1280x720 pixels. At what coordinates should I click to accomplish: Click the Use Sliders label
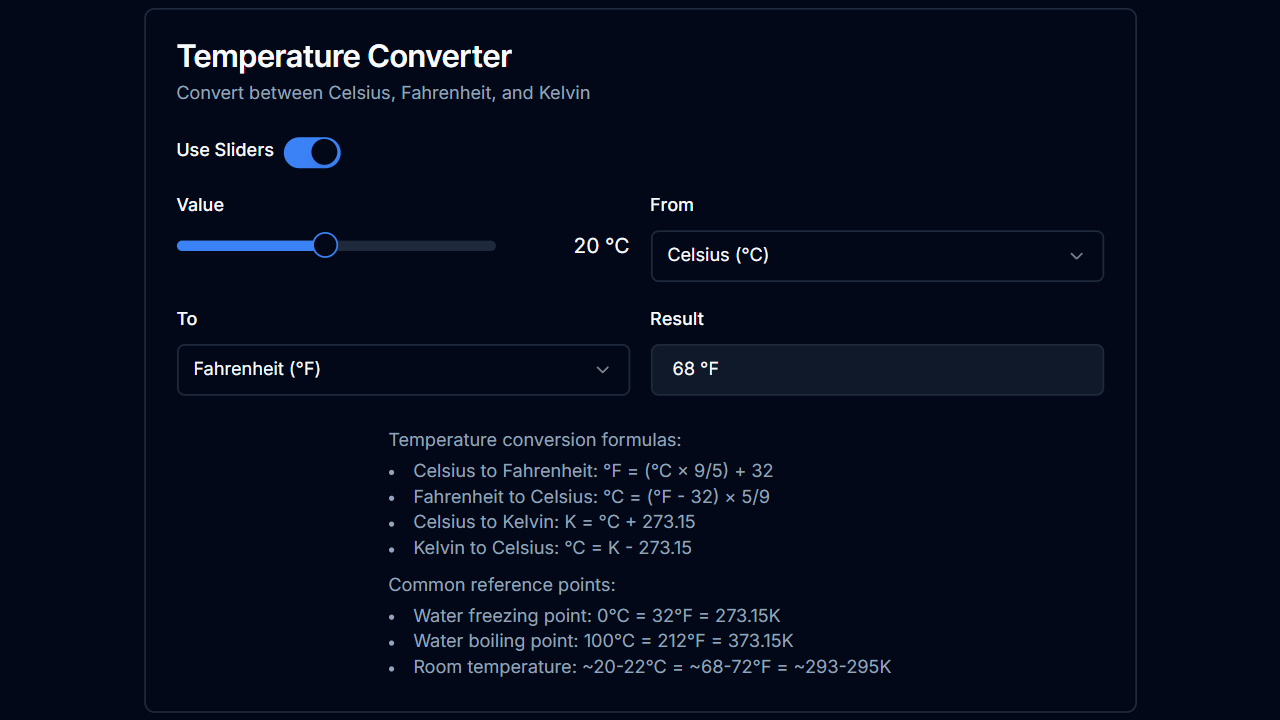click(225, 150)
